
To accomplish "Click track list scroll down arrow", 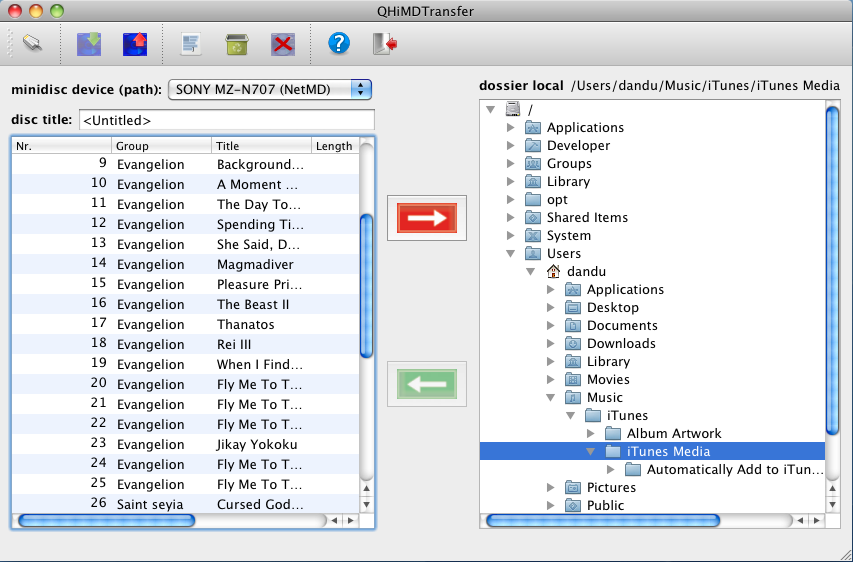I will click(367, 504).
